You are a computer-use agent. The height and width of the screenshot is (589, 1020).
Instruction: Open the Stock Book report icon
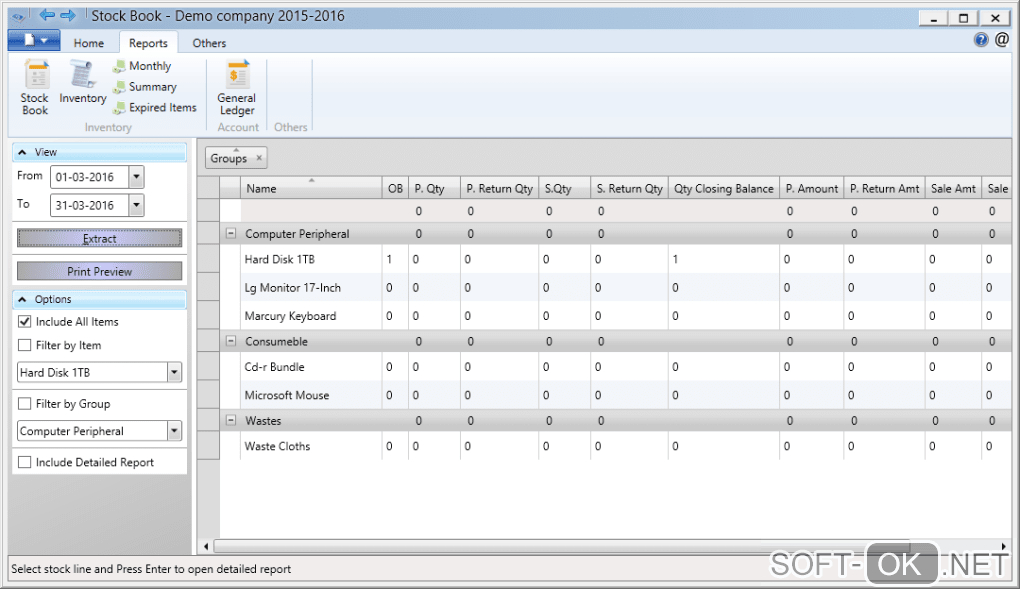click(35, 87)
